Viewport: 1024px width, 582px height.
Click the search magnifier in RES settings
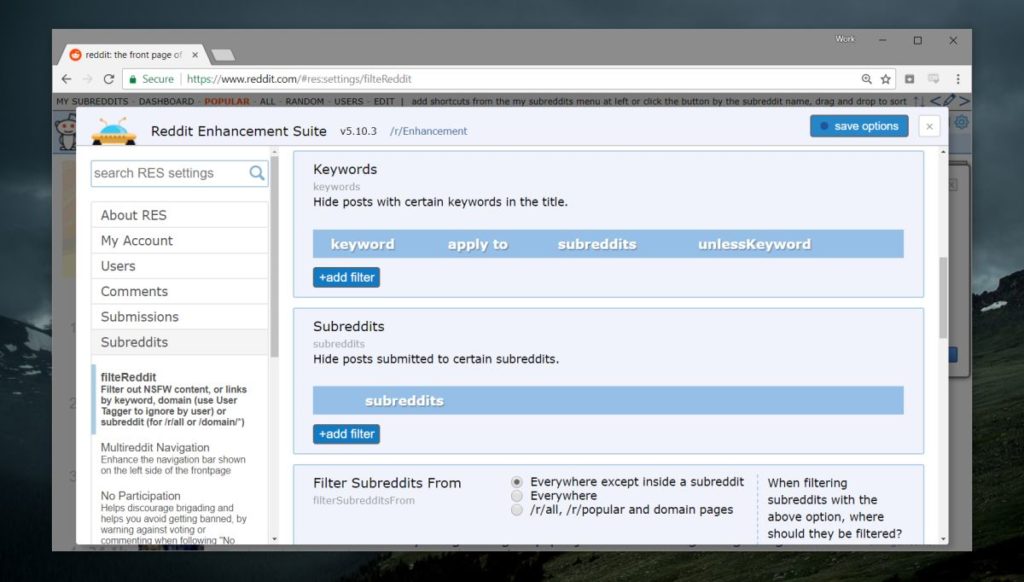click(257, 173)
